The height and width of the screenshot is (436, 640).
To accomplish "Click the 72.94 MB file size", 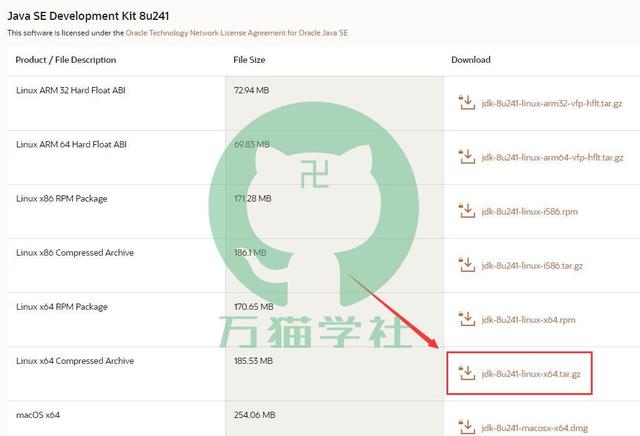I will (x=251, y=90).
